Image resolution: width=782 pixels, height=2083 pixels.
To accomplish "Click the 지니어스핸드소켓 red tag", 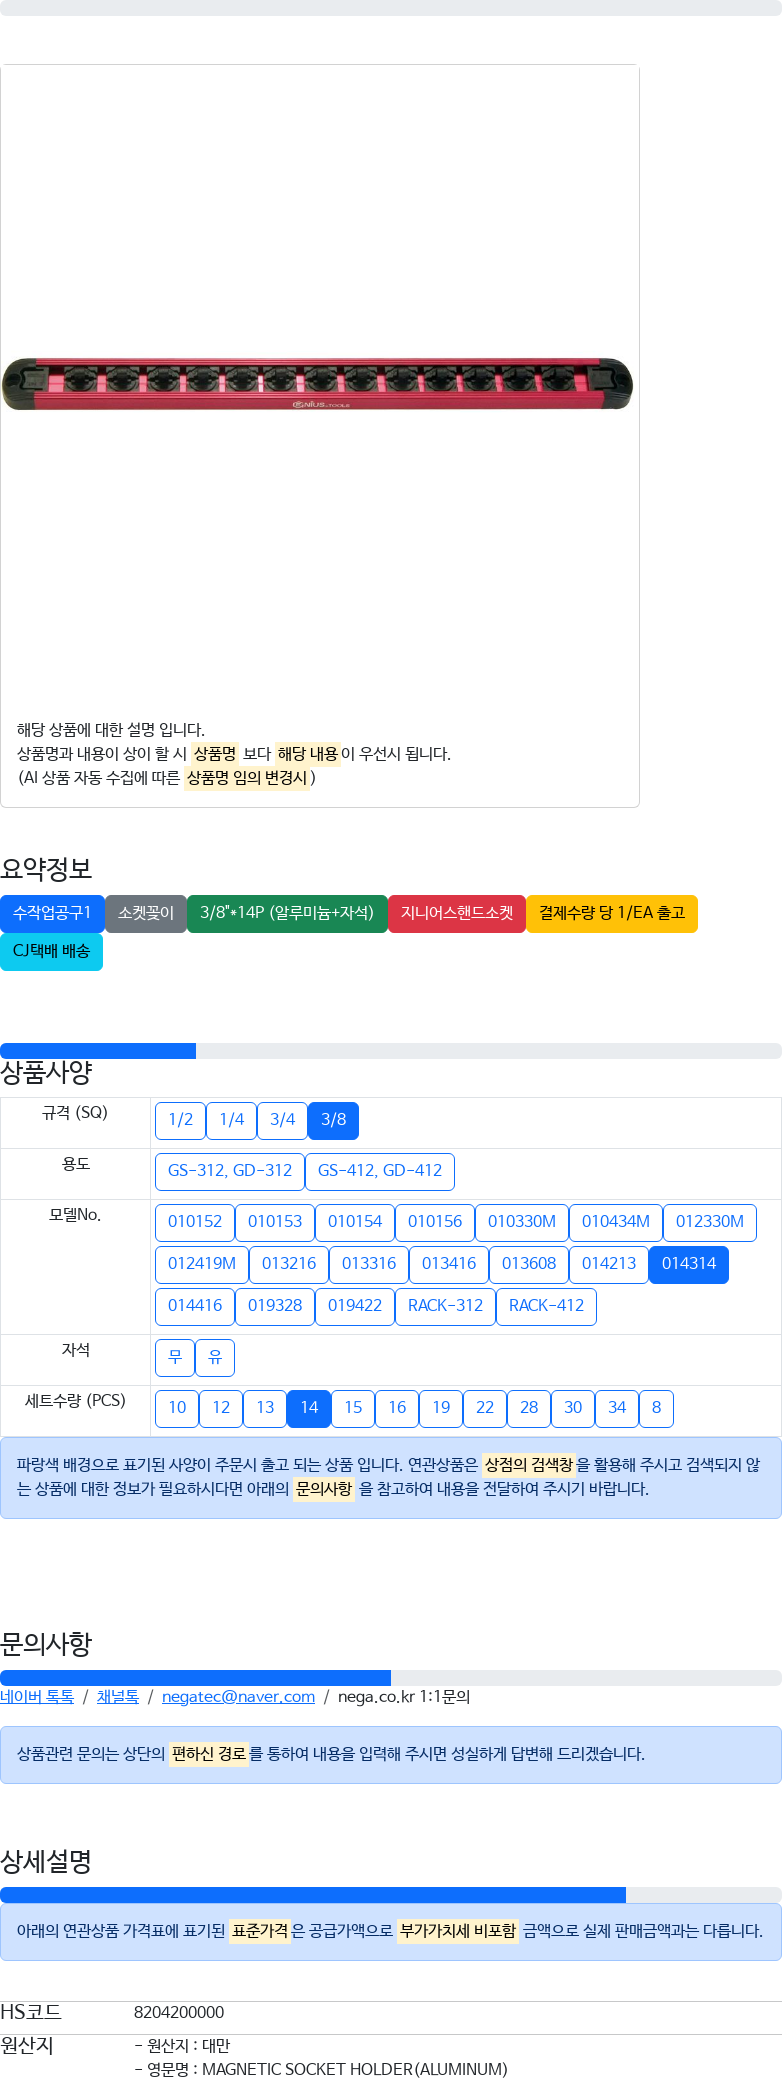I will pos(457,913).
